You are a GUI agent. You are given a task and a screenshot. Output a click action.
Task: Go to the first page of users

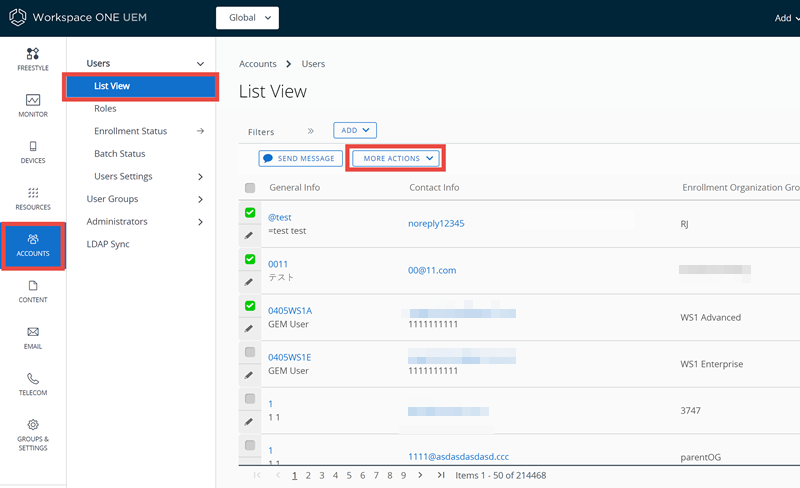257,475
